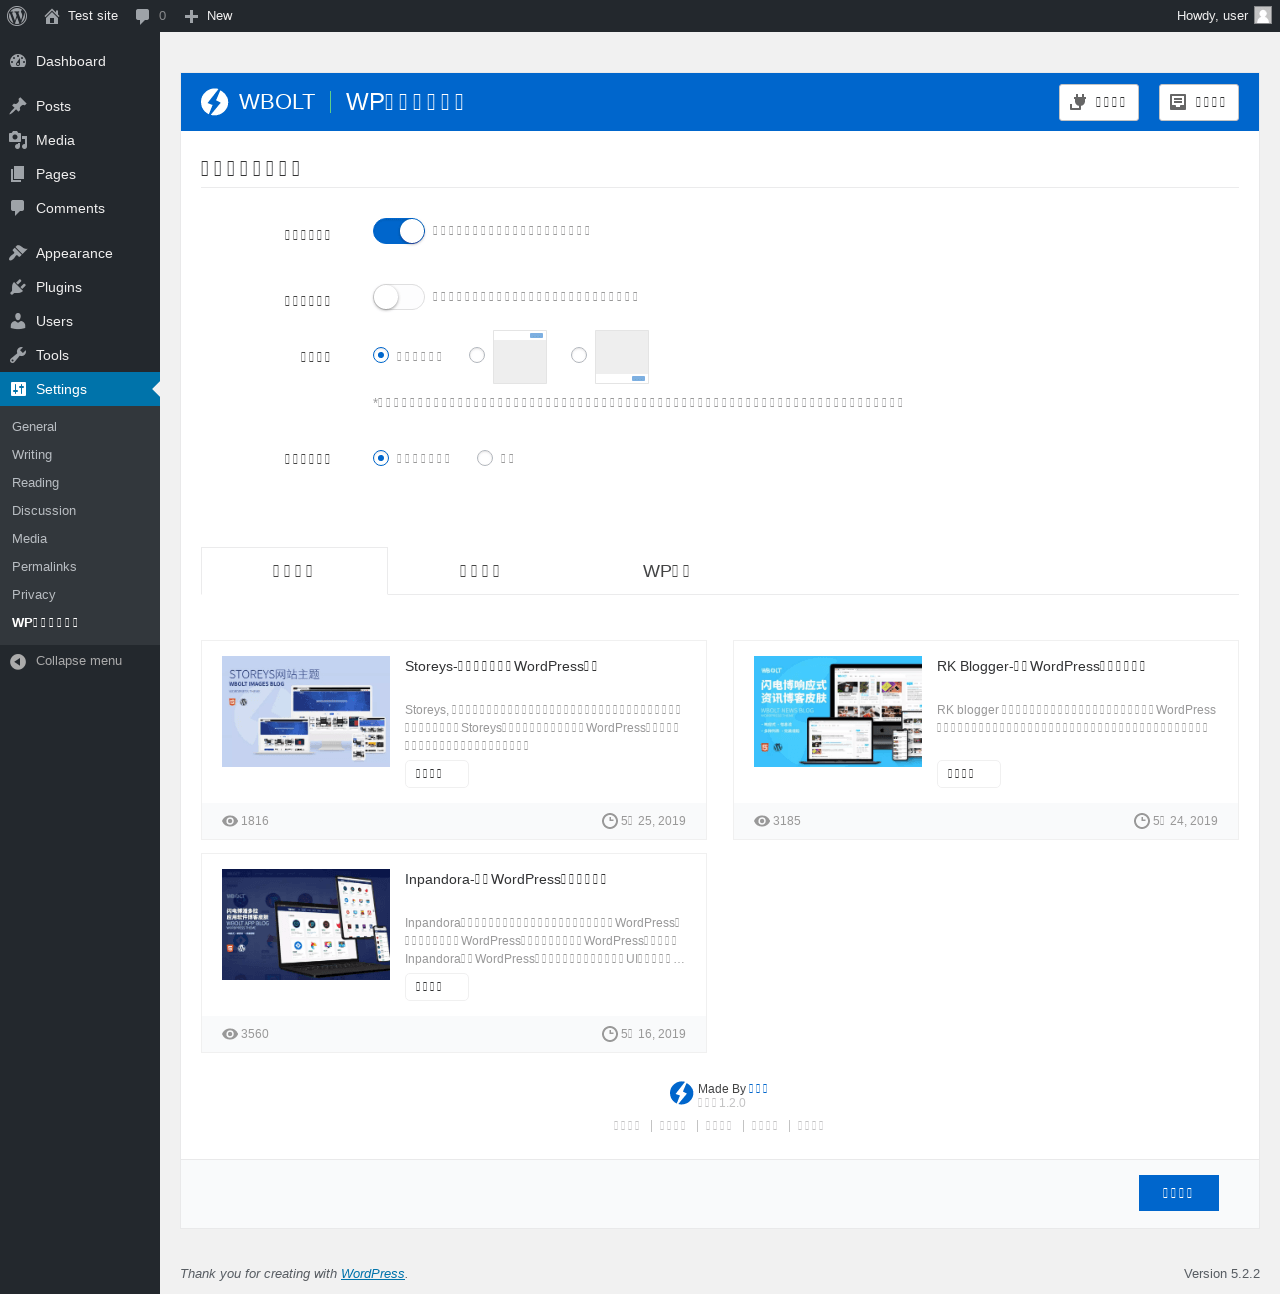Click the WBOLT lightning logo in header
1280x1294 pixels.
coord(214,102)
